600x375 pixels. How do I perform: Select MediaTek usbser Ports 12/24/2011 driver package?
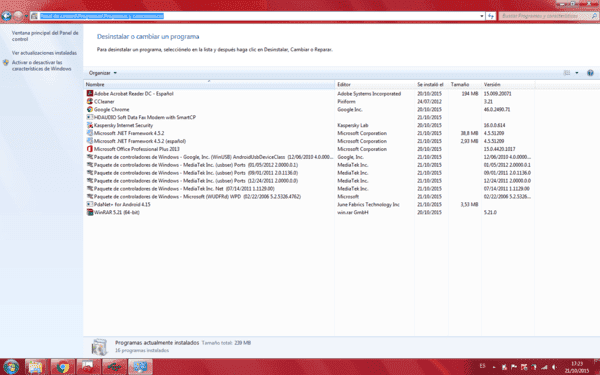(196, 181)
